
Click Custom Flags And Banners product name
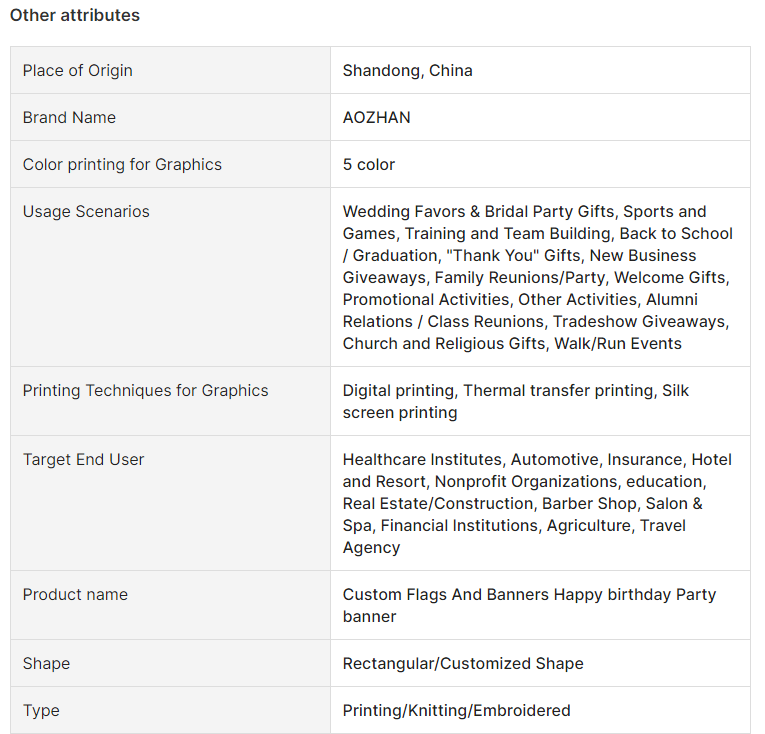tap(529, 605)
